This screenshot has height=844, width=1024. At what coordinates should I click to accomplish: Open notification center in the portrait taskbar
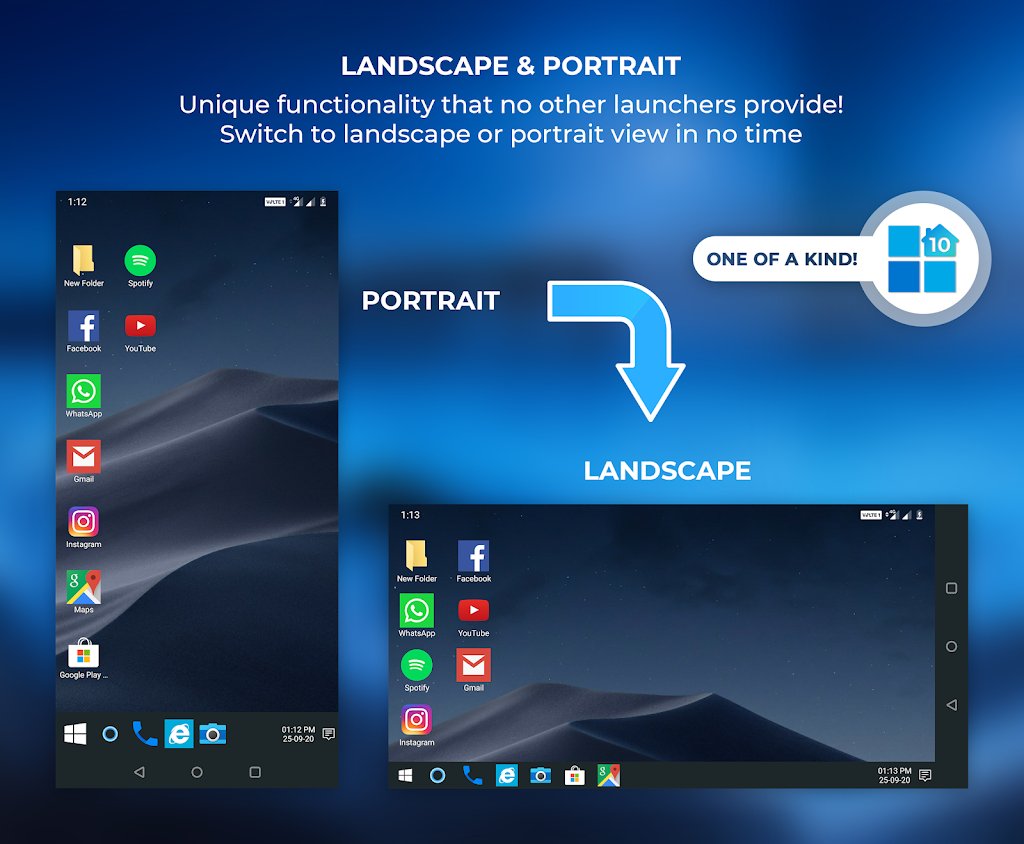[328, 734]
